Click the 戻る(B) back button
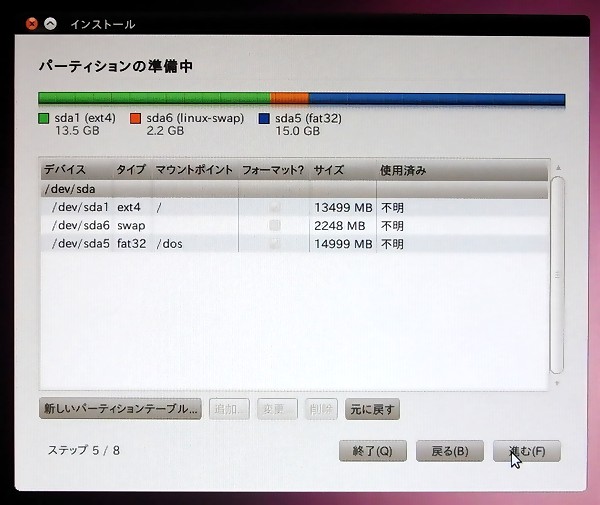The height and width of the screenshot is (505, 600). click(450, 451)
